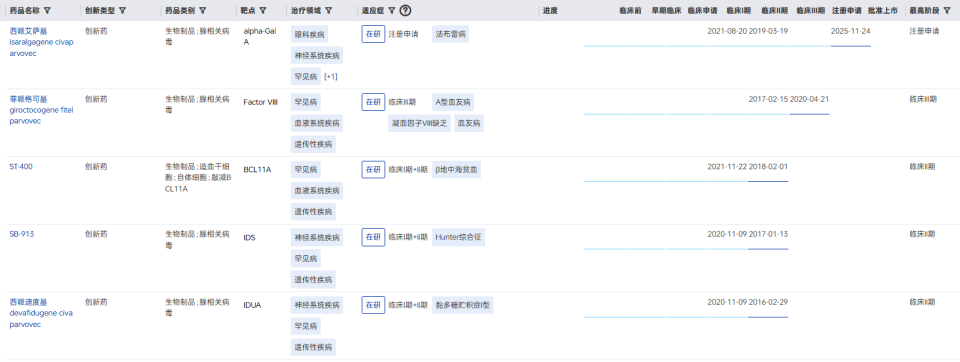
Task: Select 遗传性疾病 tag in the BCL11A row
Action: point(313,211)
